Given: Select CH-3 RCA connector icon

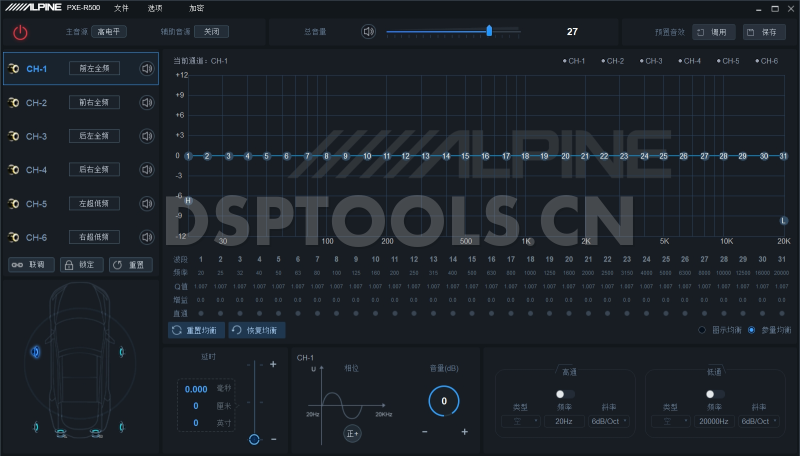Looking at the screenshot, I should (14, 136).
